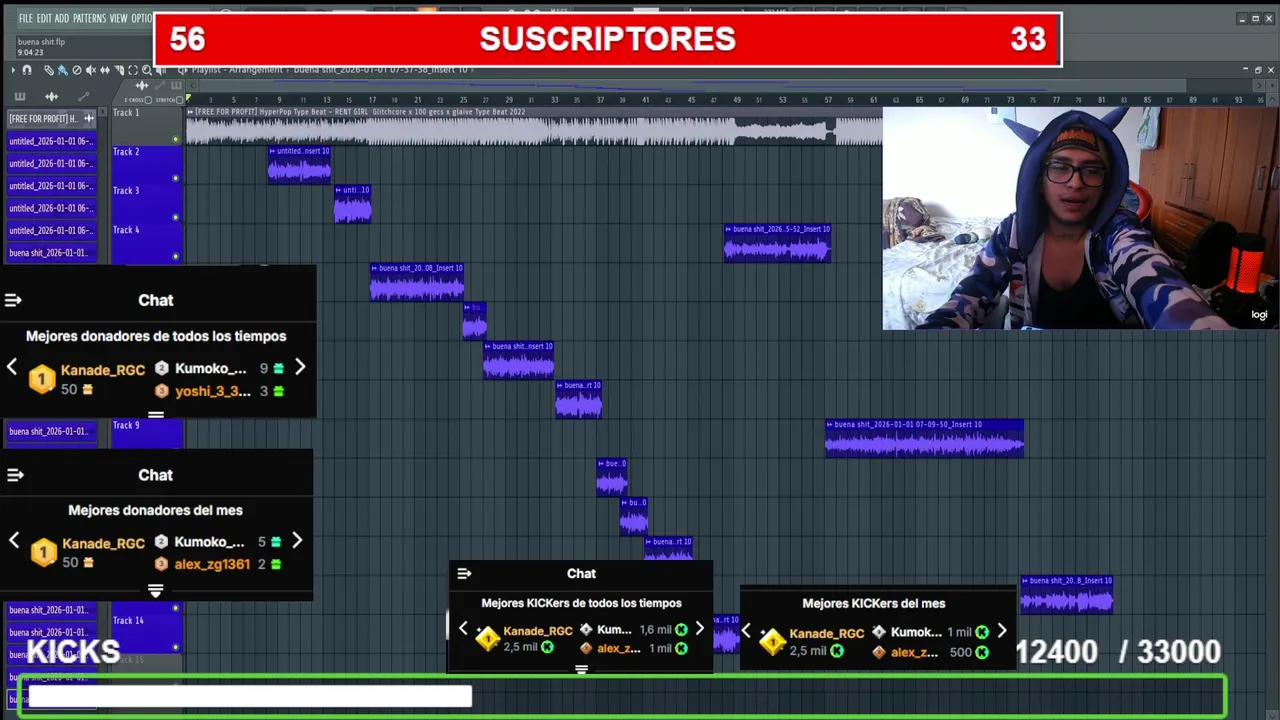Go to next all-time donors page
The width and height of the screenshot is (1280, 720).
[300, 367]
